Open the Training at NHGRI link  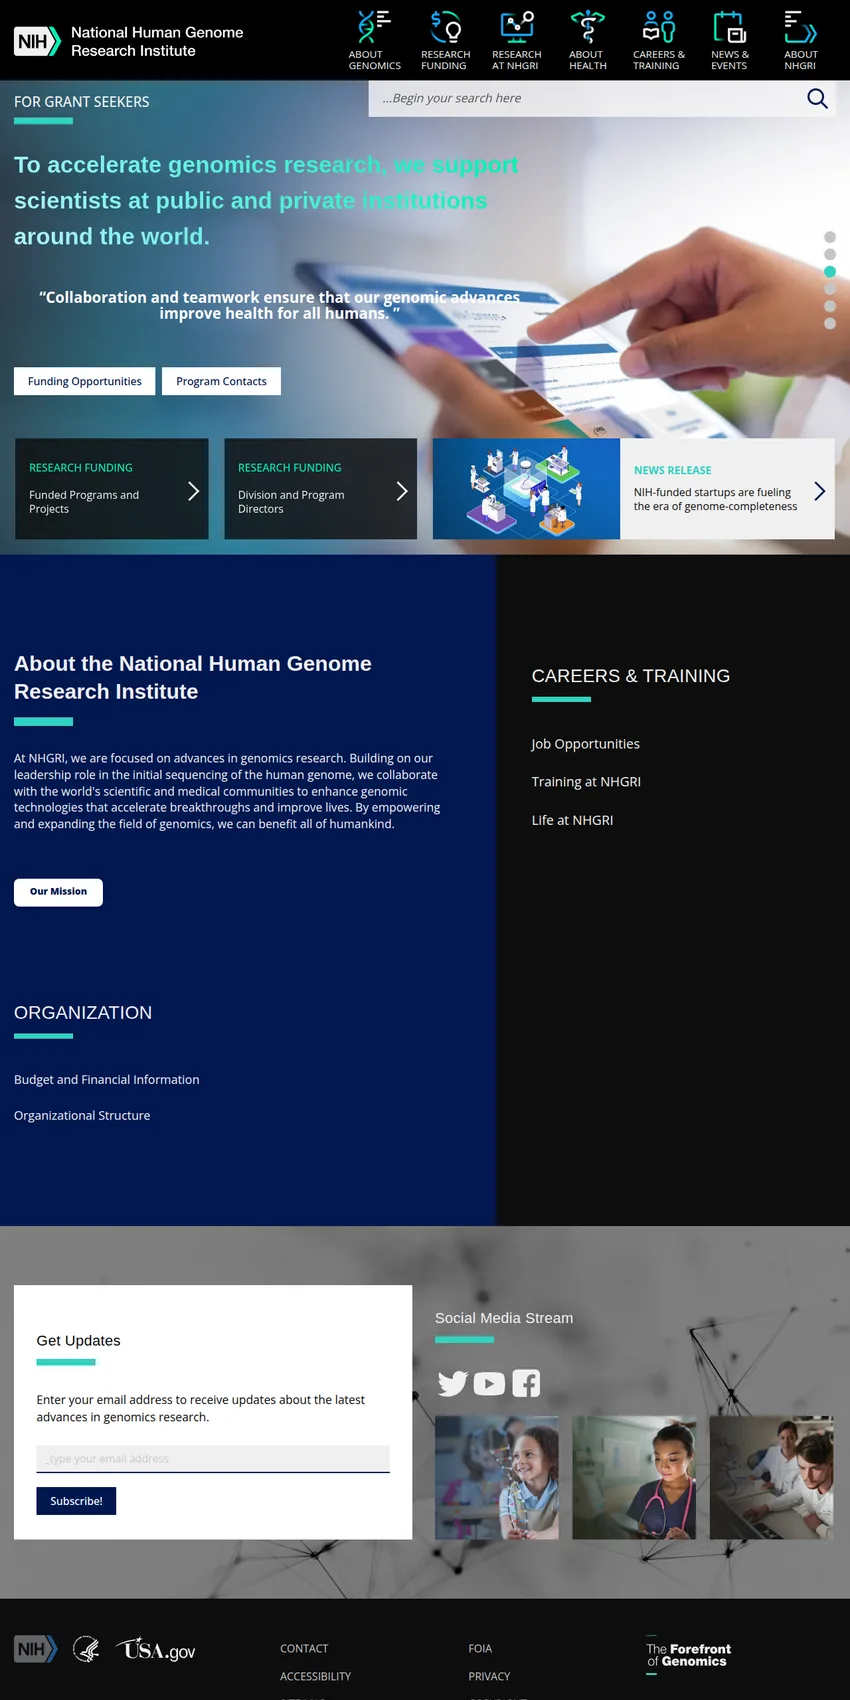[x=586, y=782]
